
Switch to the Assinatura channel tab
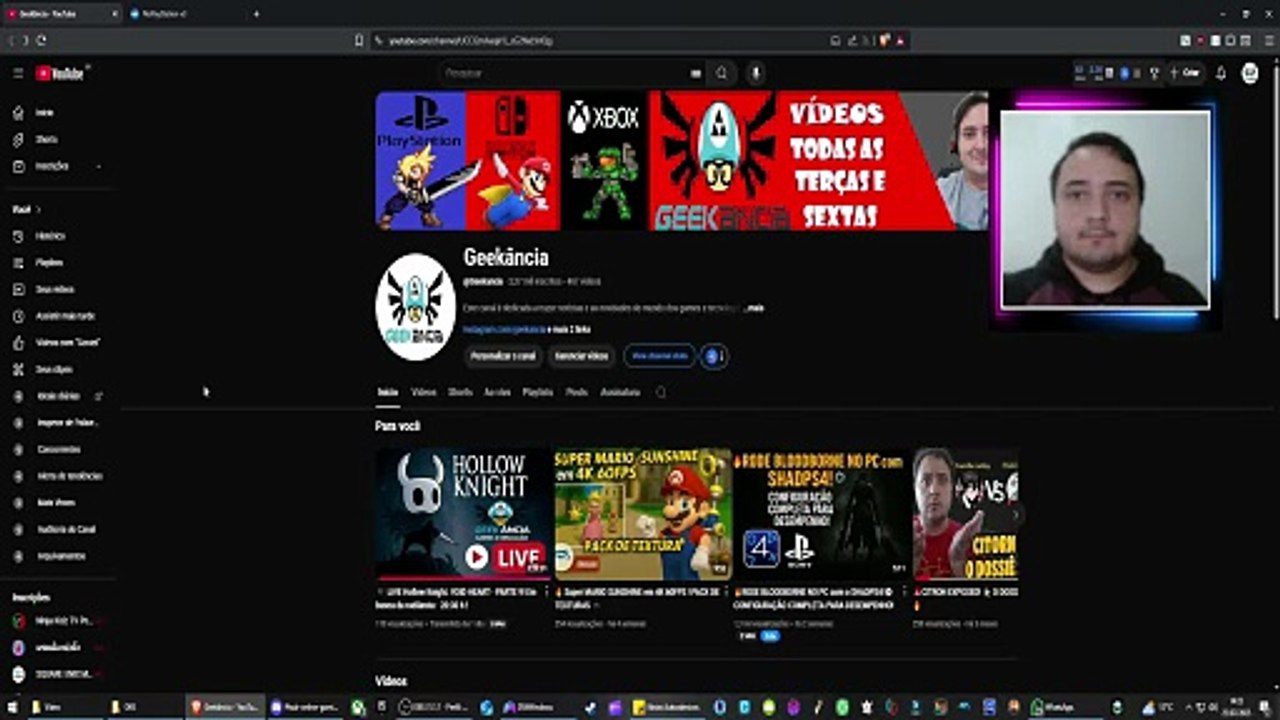tap(620, 393)
